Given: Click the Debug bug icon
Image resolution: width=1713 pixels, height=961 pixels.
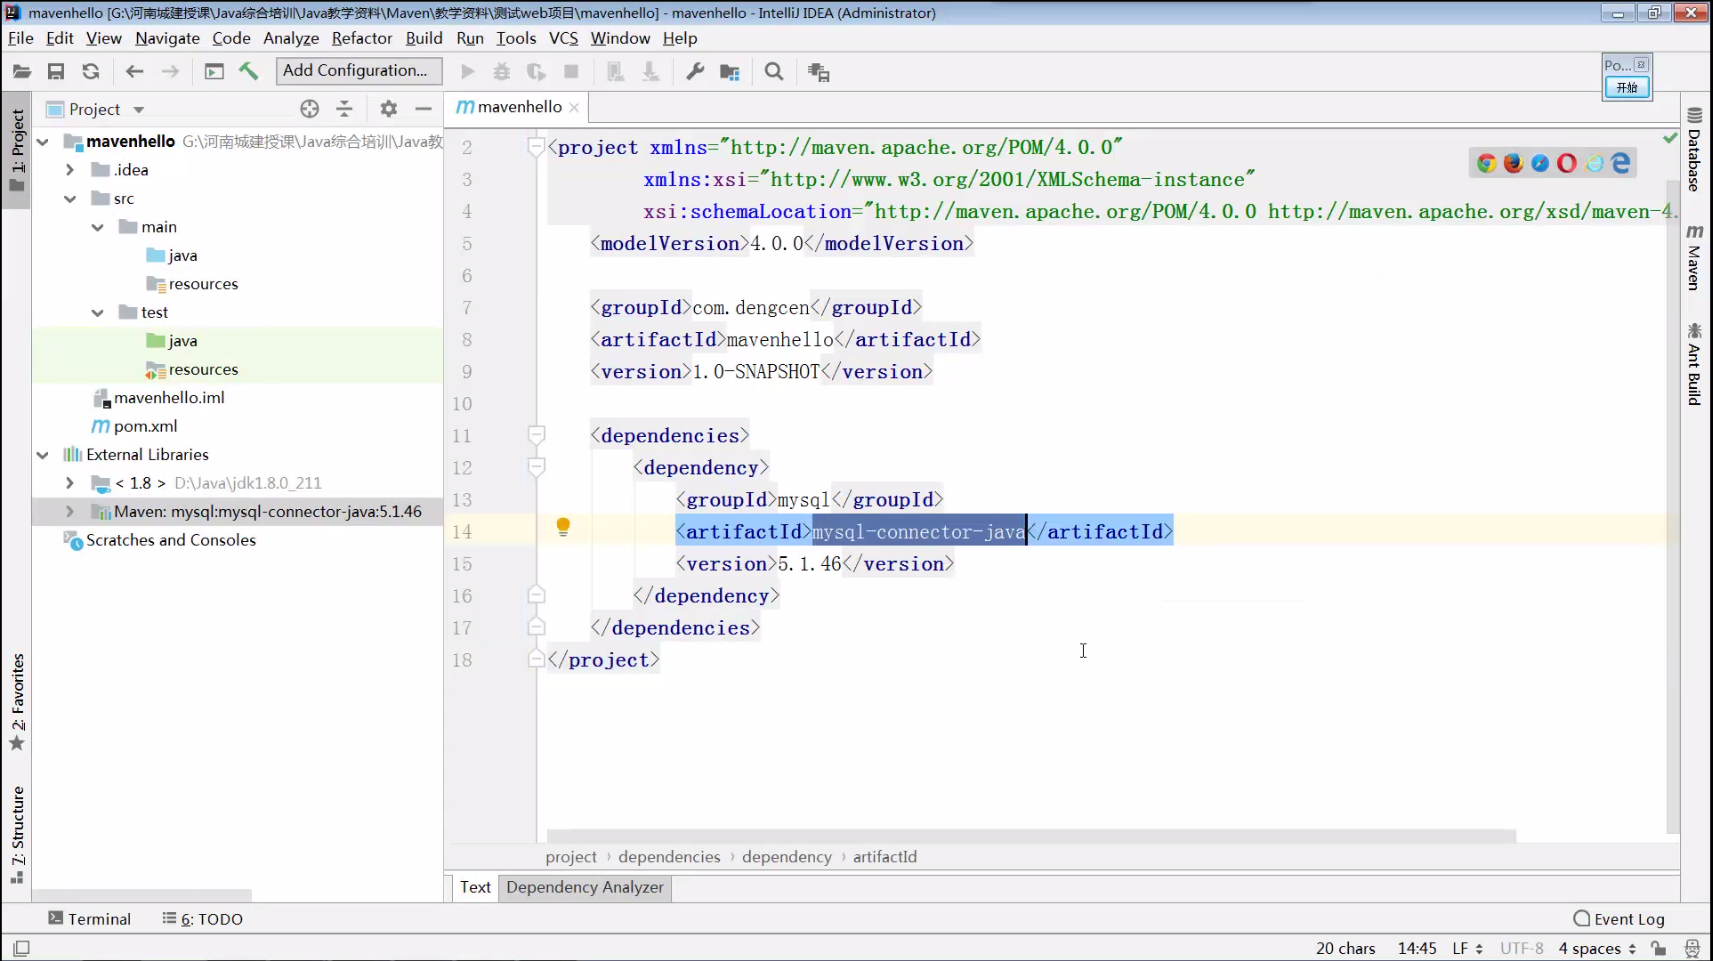Looking at the screenshot, I should [502, 71].
